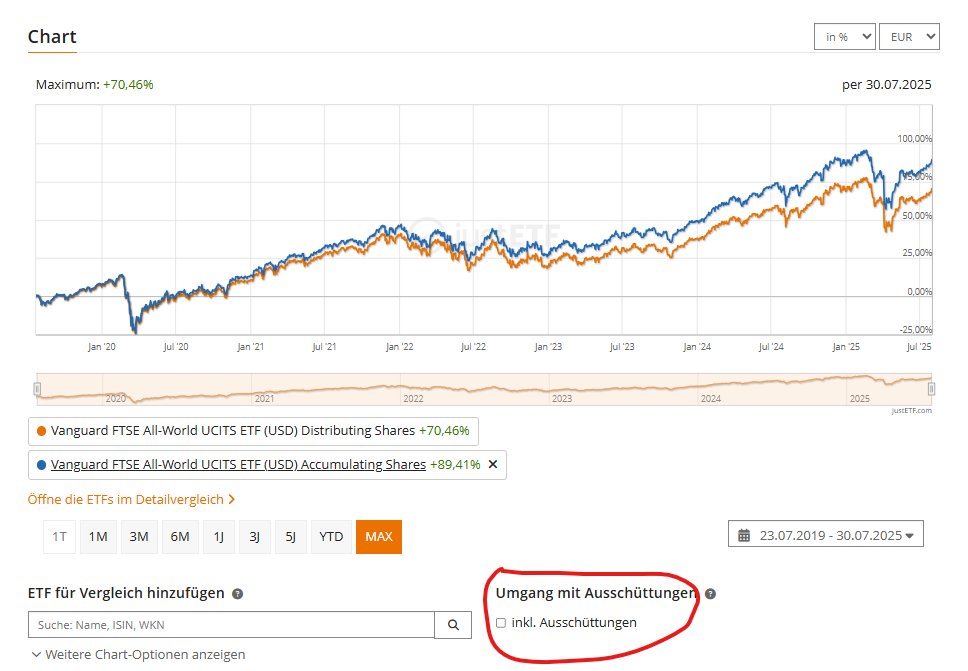Click the magnifying glass search icon
Viewport: 968px width, 671px height.
(x=452, y=625)
